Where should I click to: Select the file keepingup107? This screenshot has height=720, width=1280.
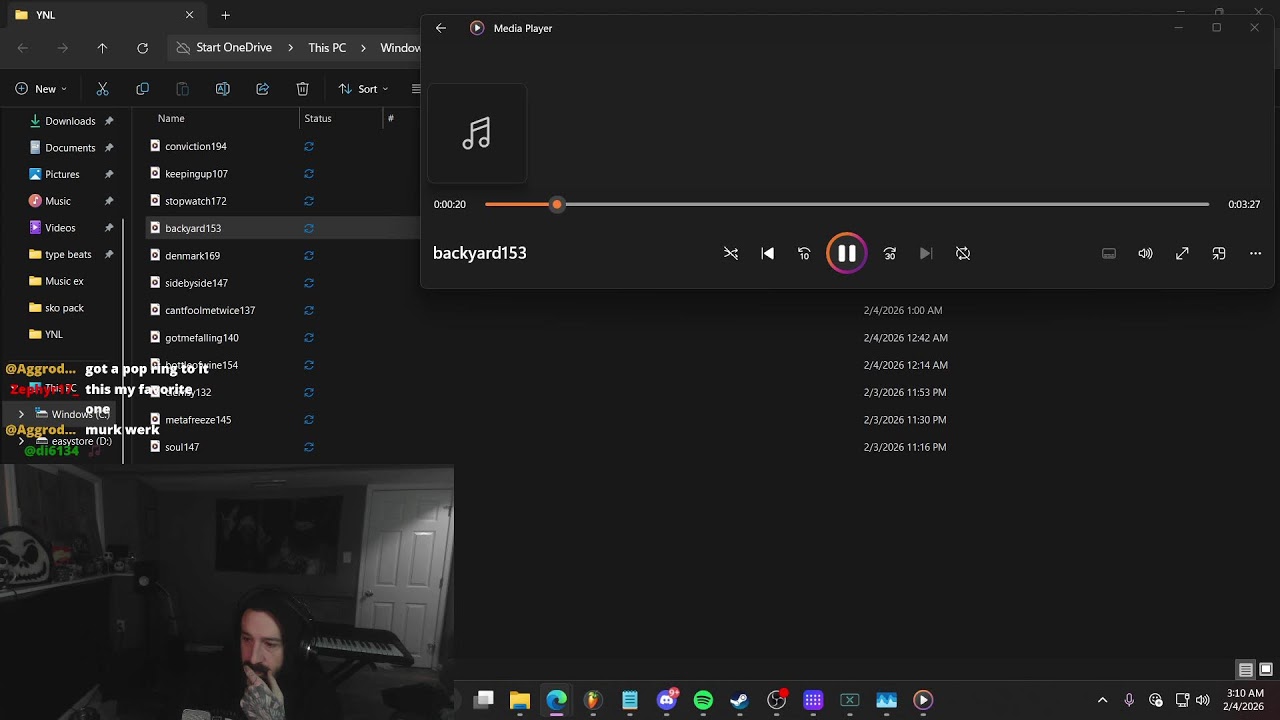point(196,174)
